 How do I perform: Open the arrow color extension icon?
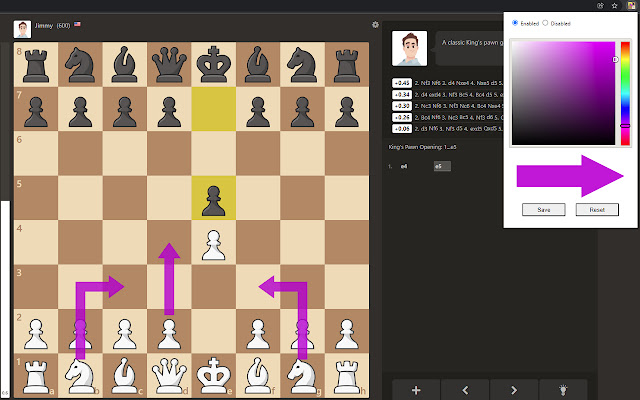coord(631,6)
